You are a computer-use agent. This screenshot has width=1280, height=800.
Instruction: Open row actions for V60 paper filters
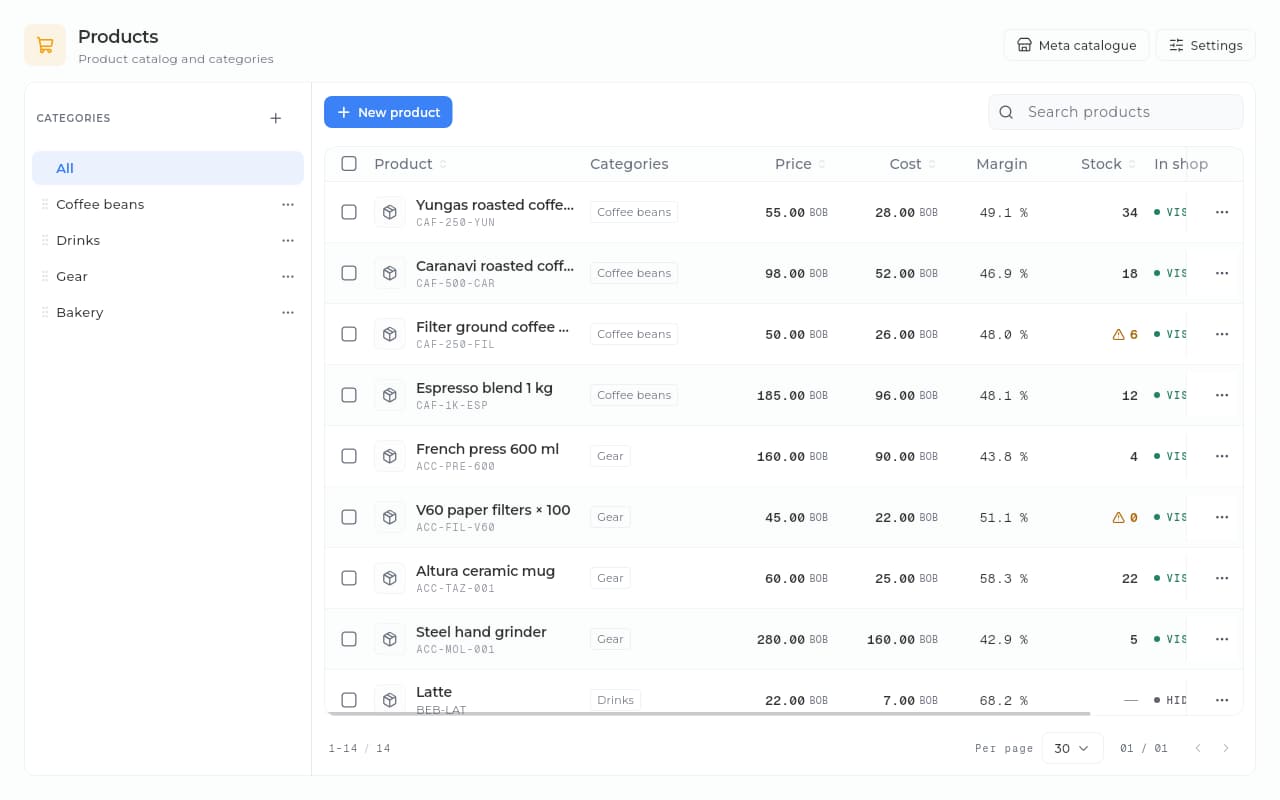click(x=1222, y=517)
